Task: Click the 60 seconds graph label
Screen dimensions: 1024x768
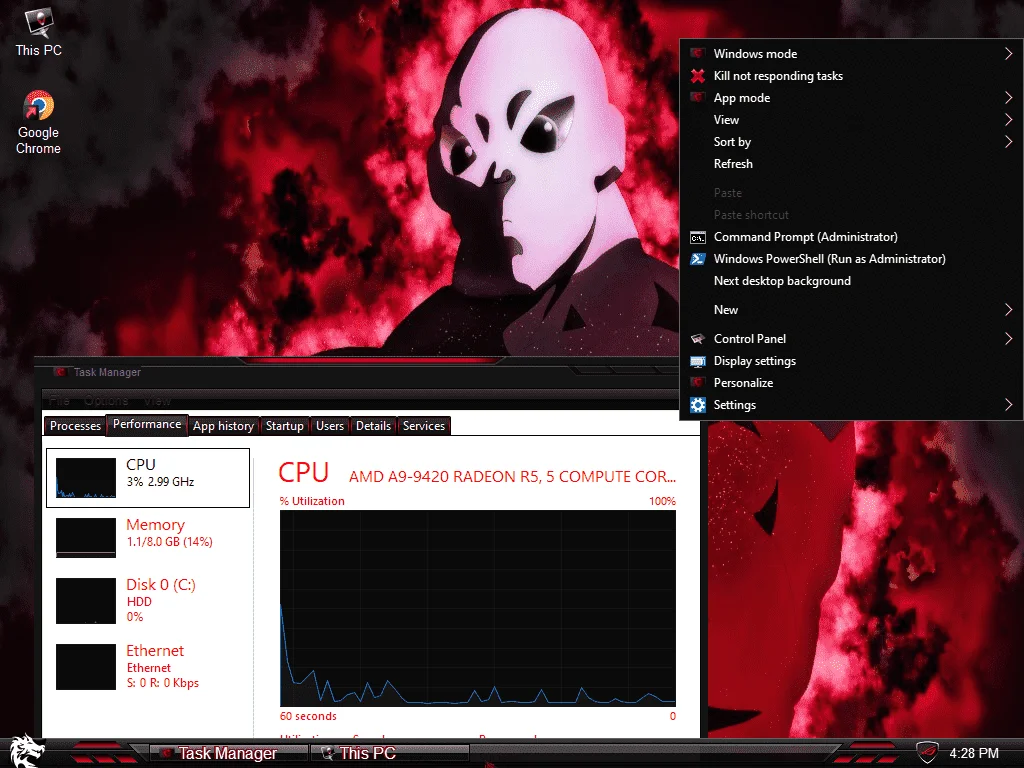Action: (x=308, y=716)
